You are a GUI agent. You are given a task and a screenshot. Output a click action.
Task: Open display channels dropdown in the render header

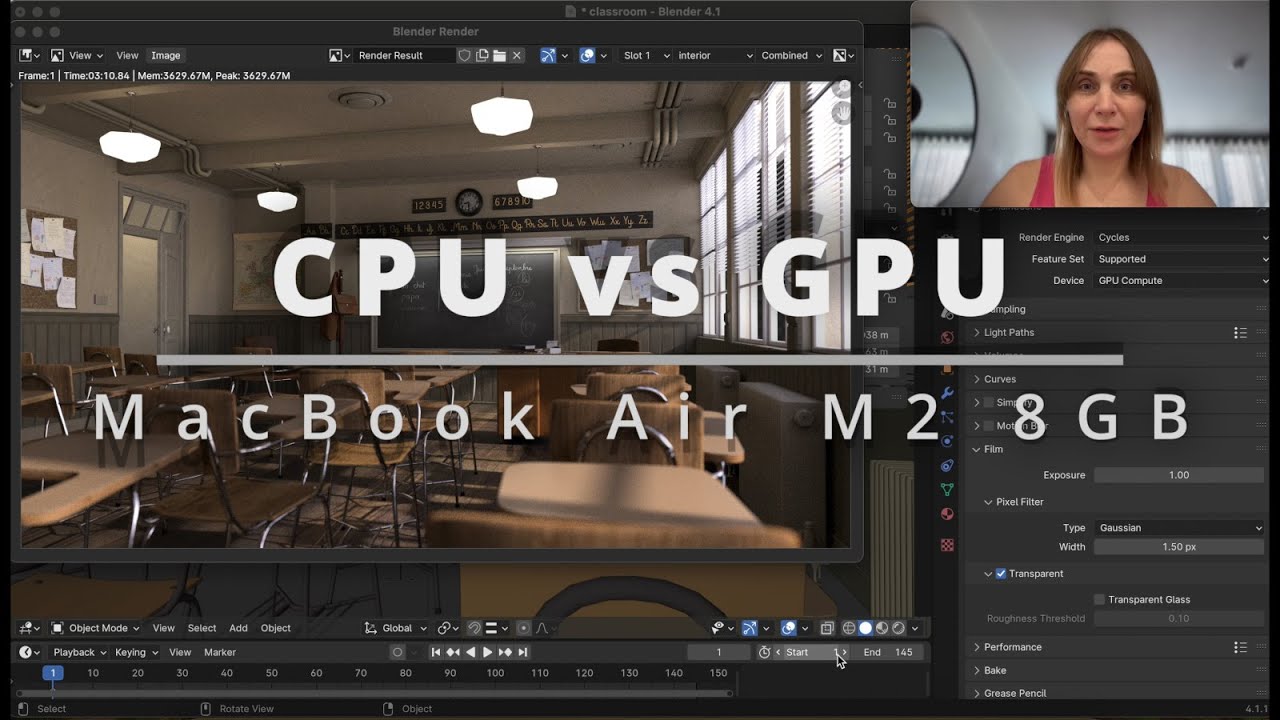coord(844,55)
